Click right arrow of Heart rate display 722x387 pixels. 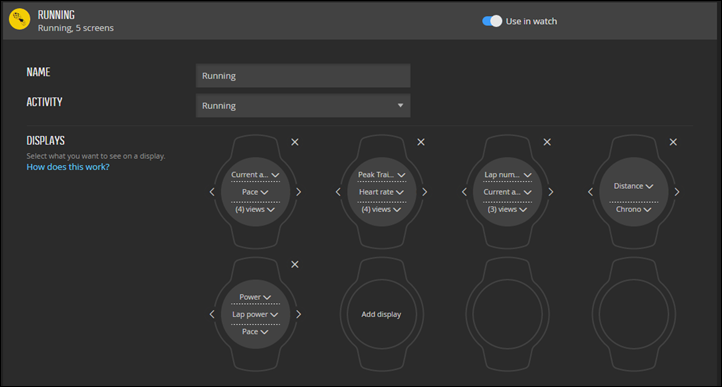(x=425, y=192)
